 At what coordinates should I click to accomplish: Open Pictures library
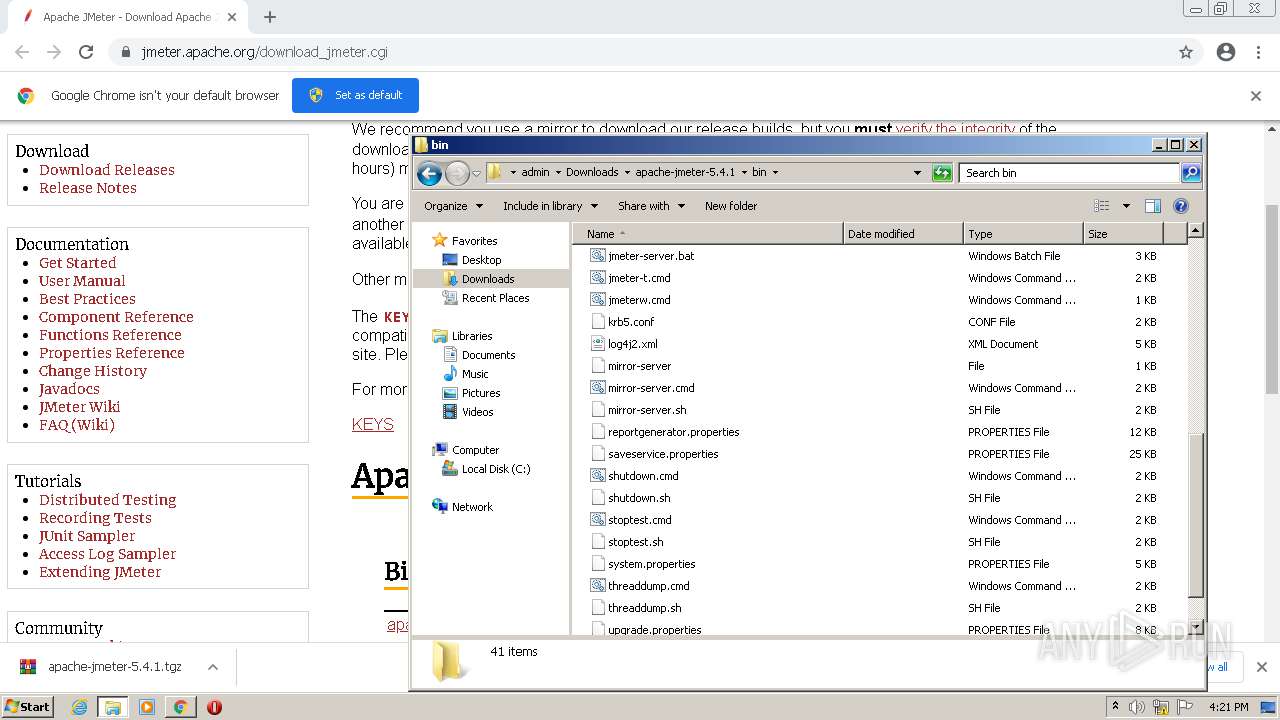click(x=481, y=393)
